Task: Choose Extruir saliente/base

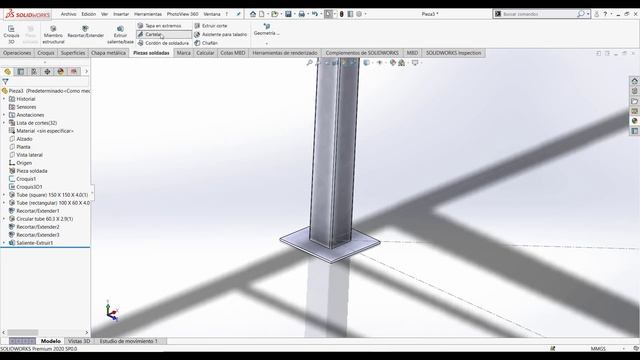Action: coord(120,34)
